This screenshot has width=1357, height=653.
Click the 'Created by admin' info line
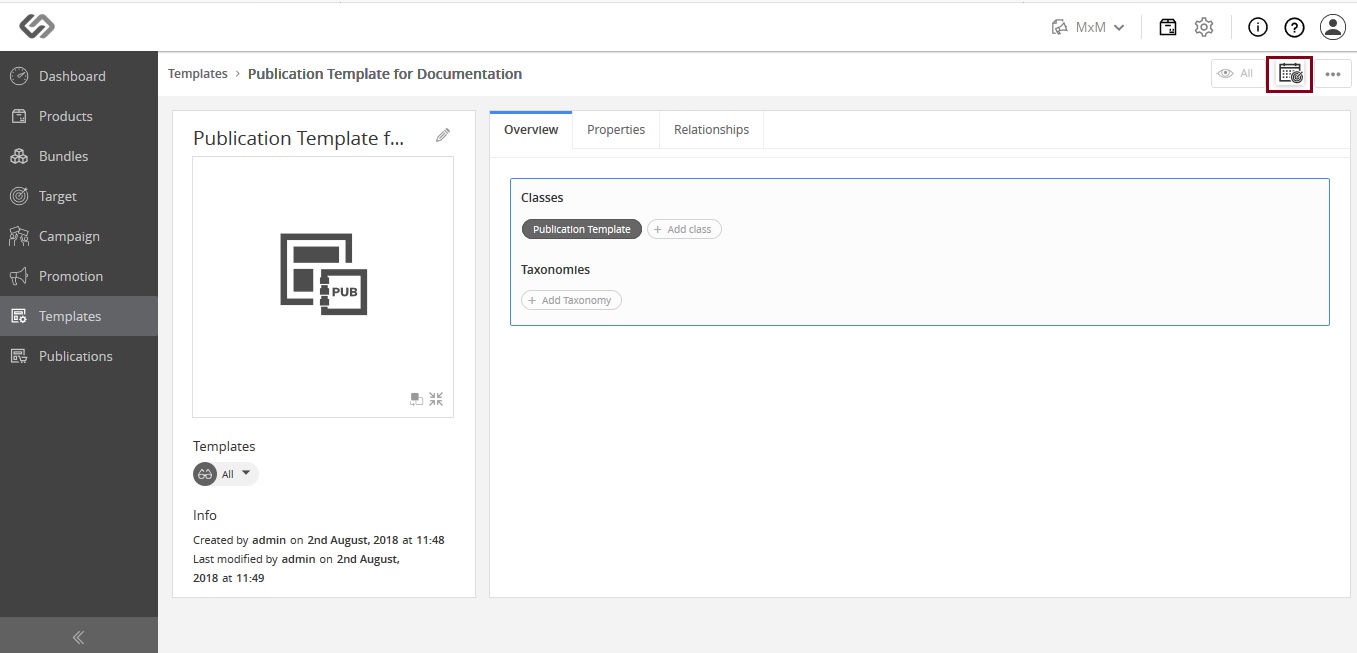click(319, 540)
